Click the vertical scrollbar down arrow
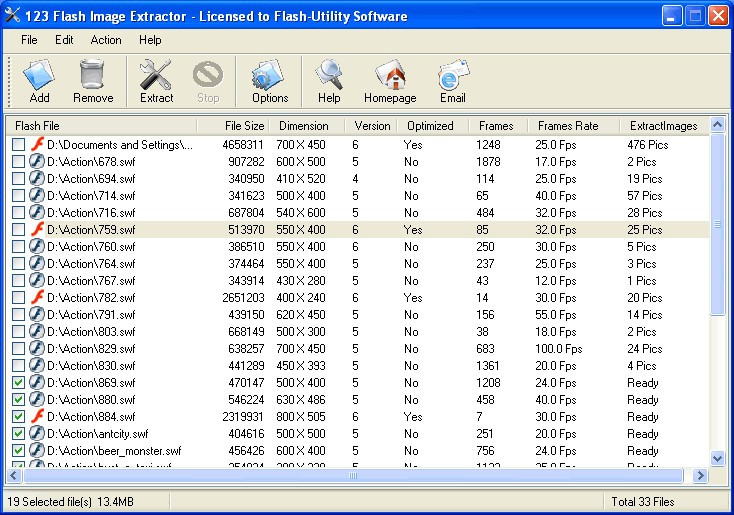The width and height of the screenshot is (734, 515). pos(717,458)
